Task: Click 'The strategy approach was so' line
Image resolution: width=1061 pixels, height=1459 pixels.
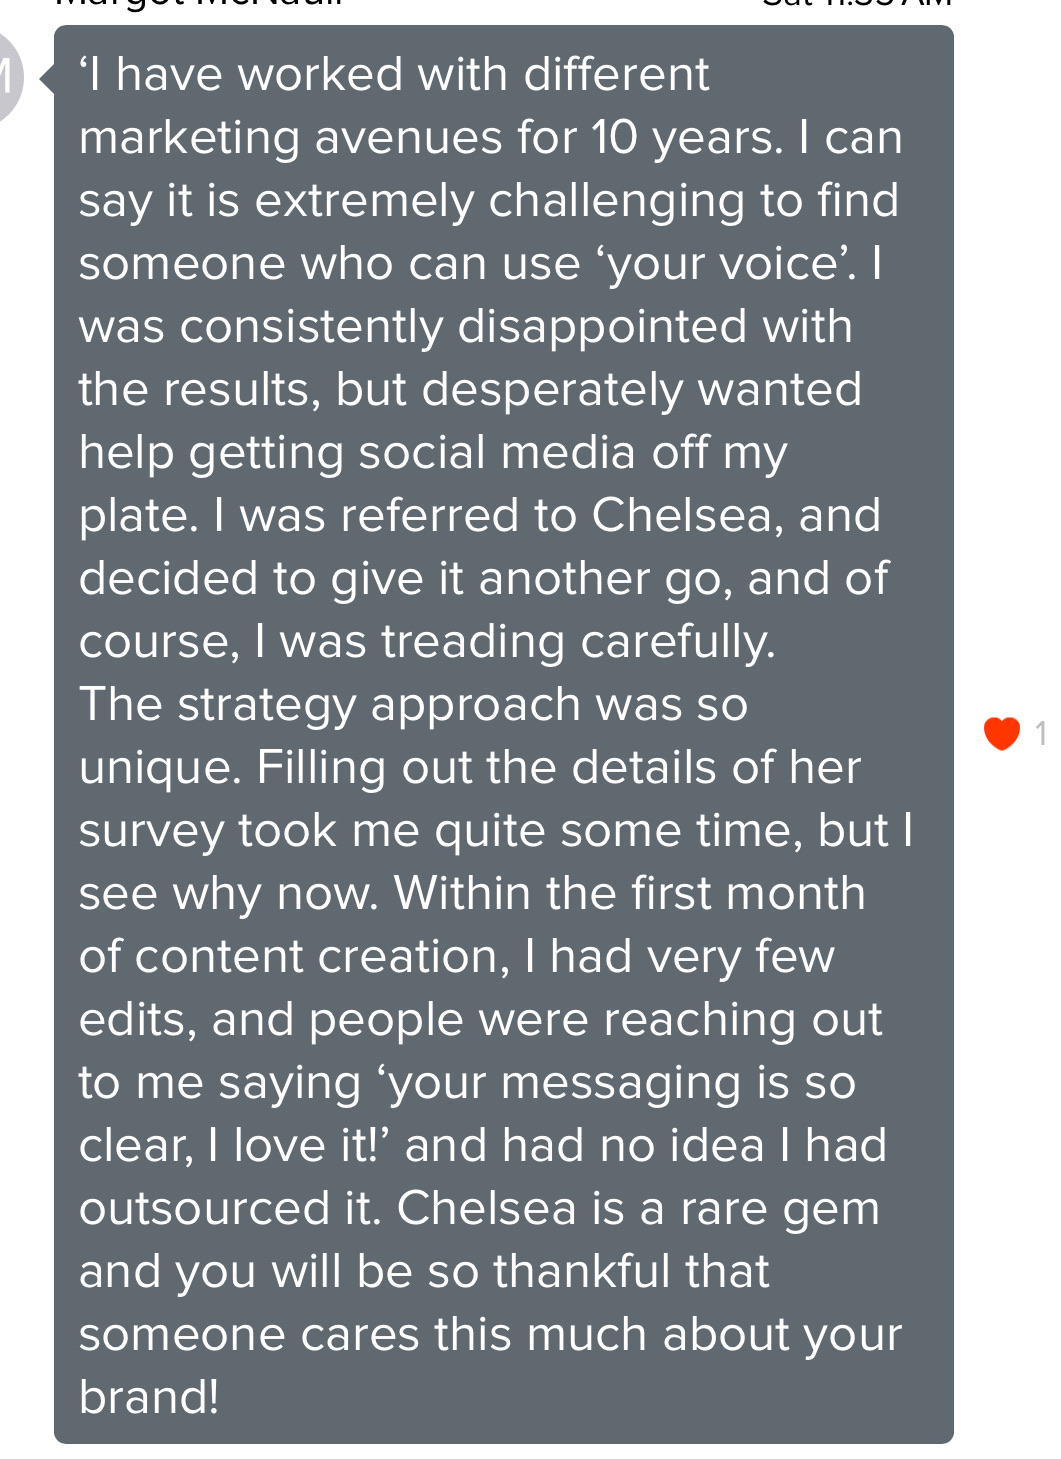Action: click(413, 705)
